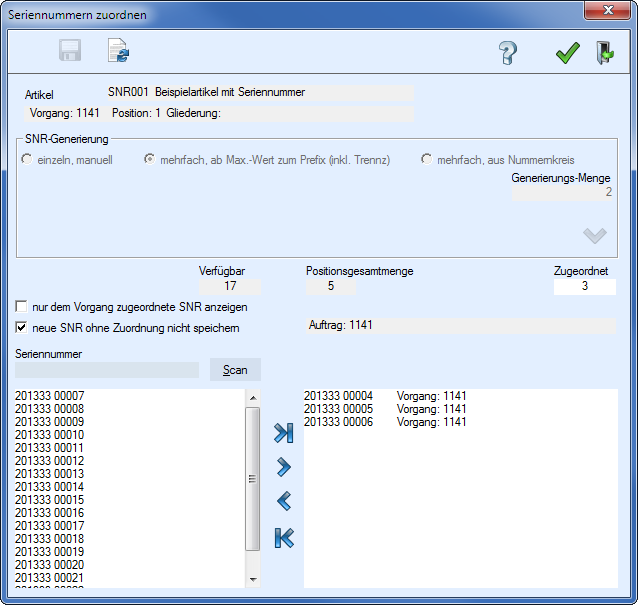The width and height of the screenshot is (639, 605).
Task: Assign all serial numbers with double-arrow right
Action: [283, 433]
